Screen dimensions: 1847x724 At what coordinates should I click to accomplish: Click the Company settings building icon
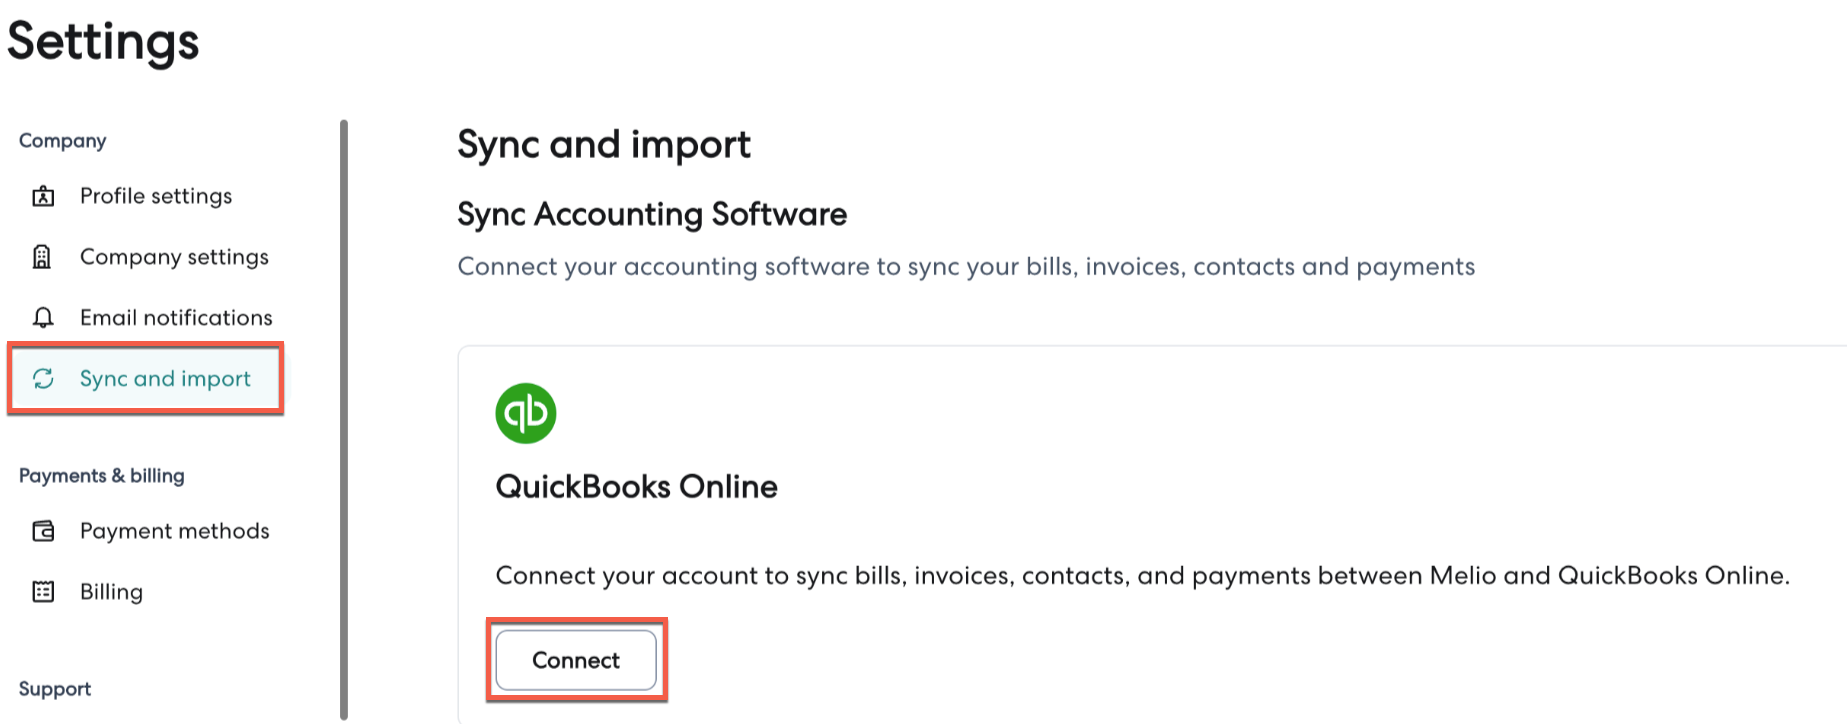click(x=42, y=257)
